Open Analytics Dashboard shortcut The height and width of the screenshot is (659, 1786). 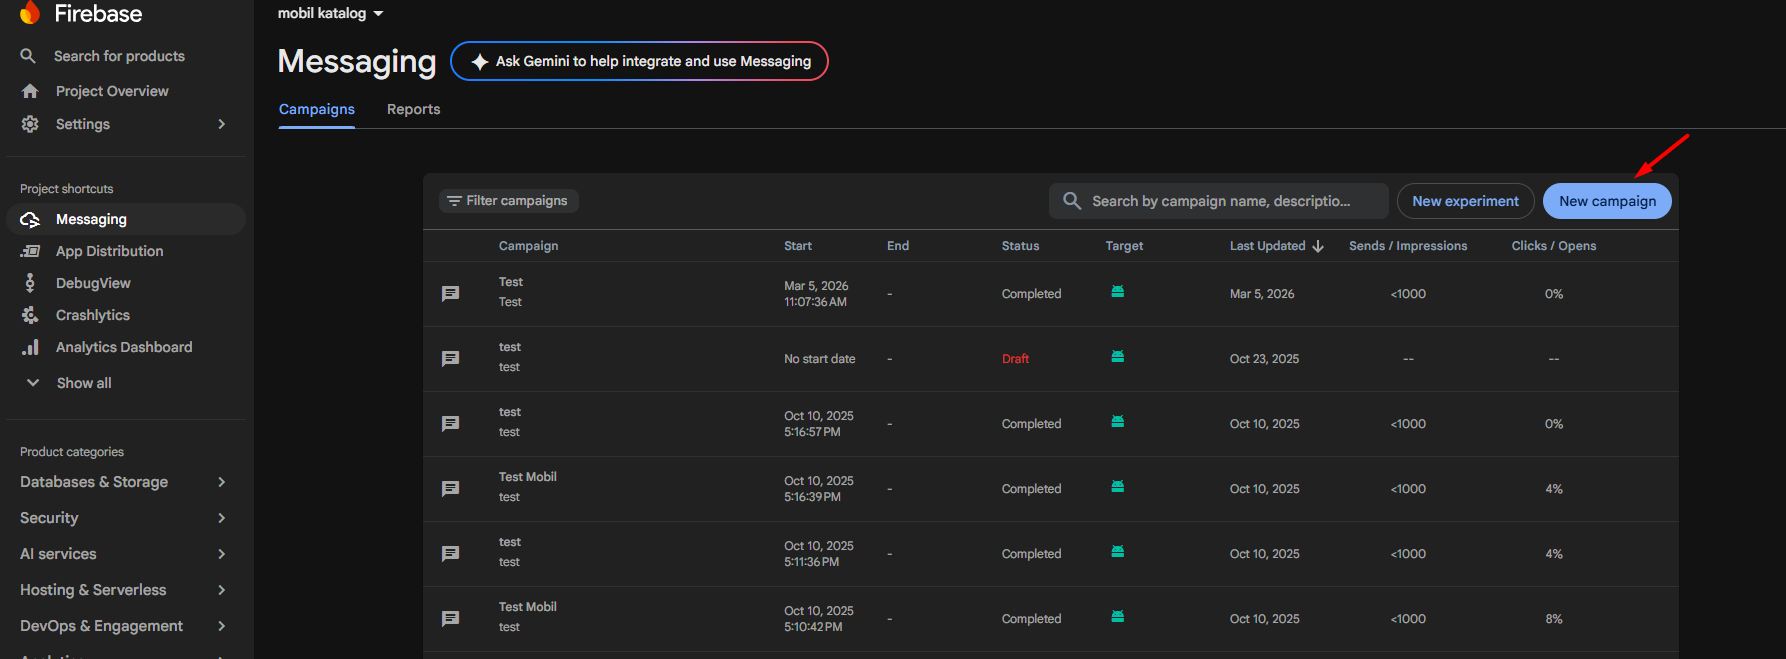pyautogui.click(x=123, y=347)
